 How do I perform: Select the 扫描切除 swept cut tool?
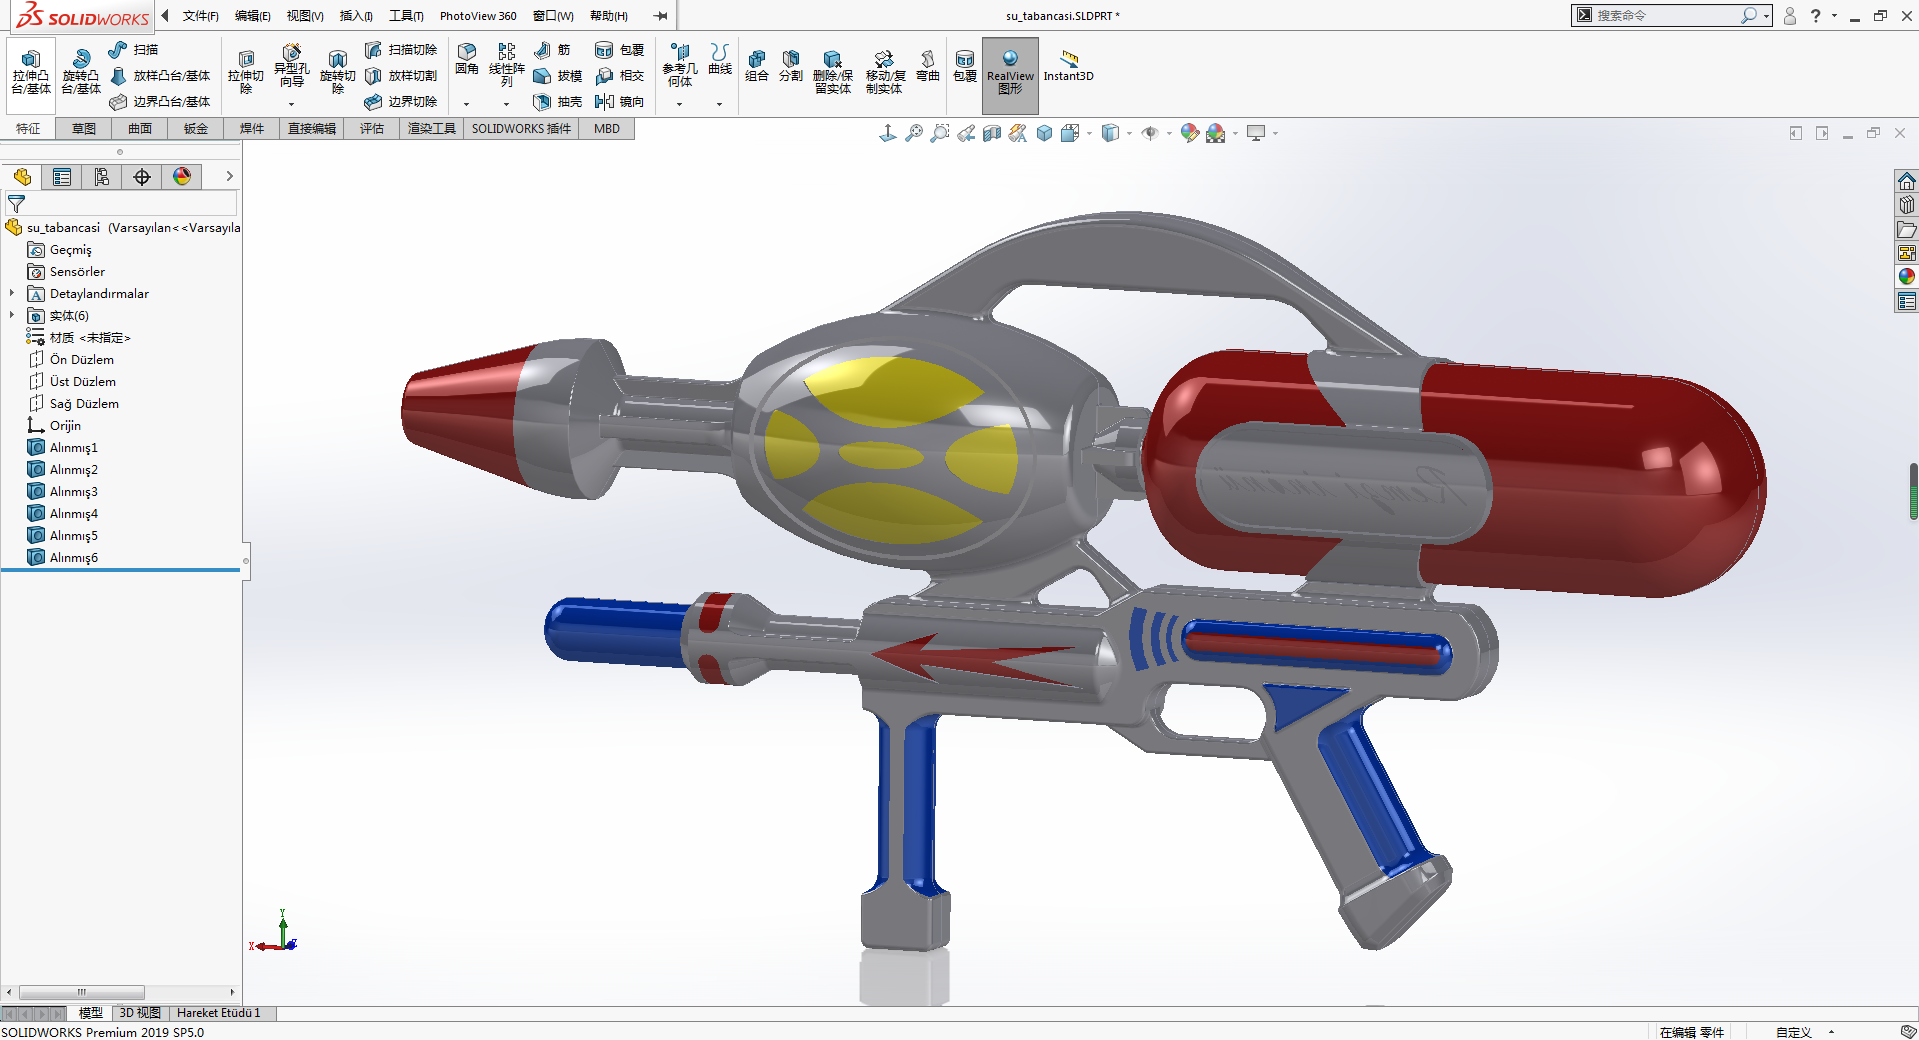tap(401, 50)
